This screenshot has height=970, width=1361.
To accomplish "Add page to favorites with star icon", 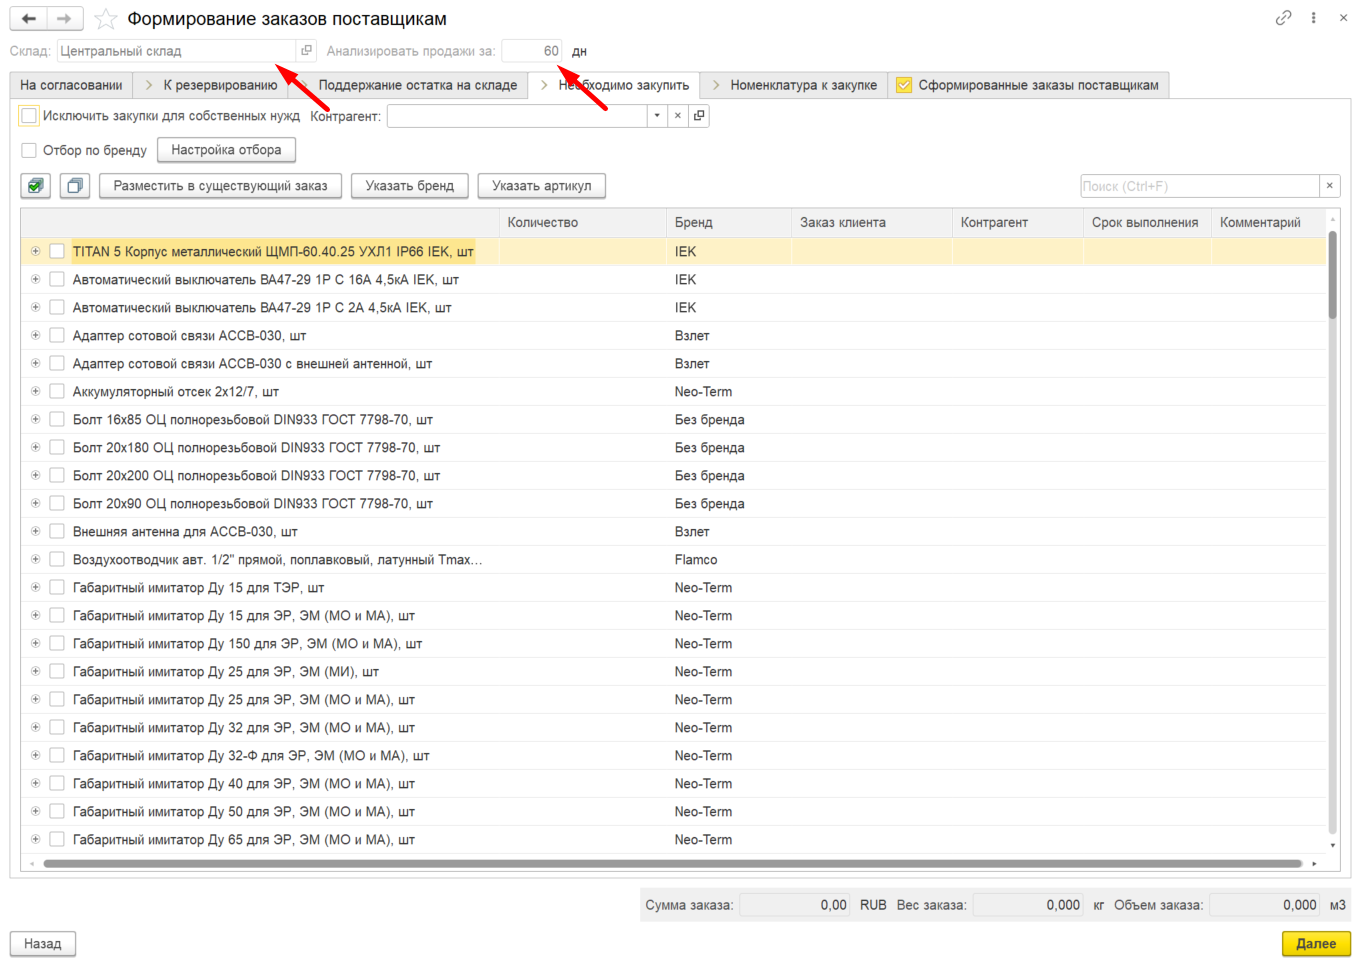I will click(x=106, y=19).
